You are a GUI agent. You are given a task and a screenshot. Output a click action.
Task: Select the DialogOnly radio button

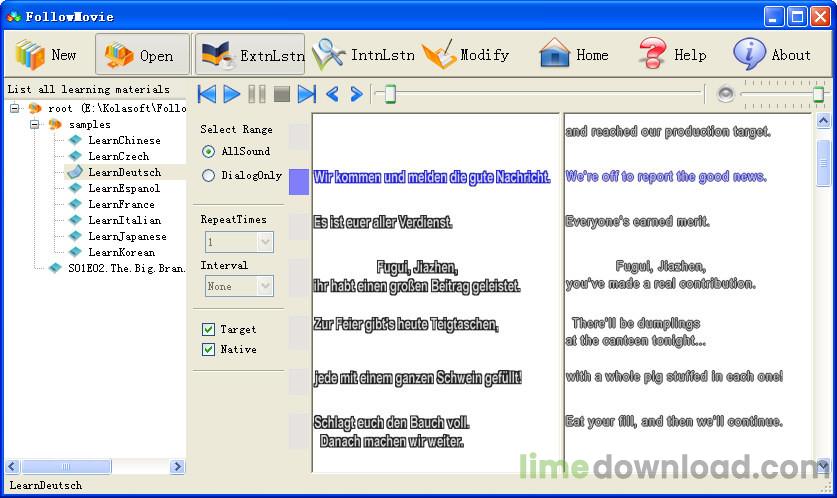[208, 175]
